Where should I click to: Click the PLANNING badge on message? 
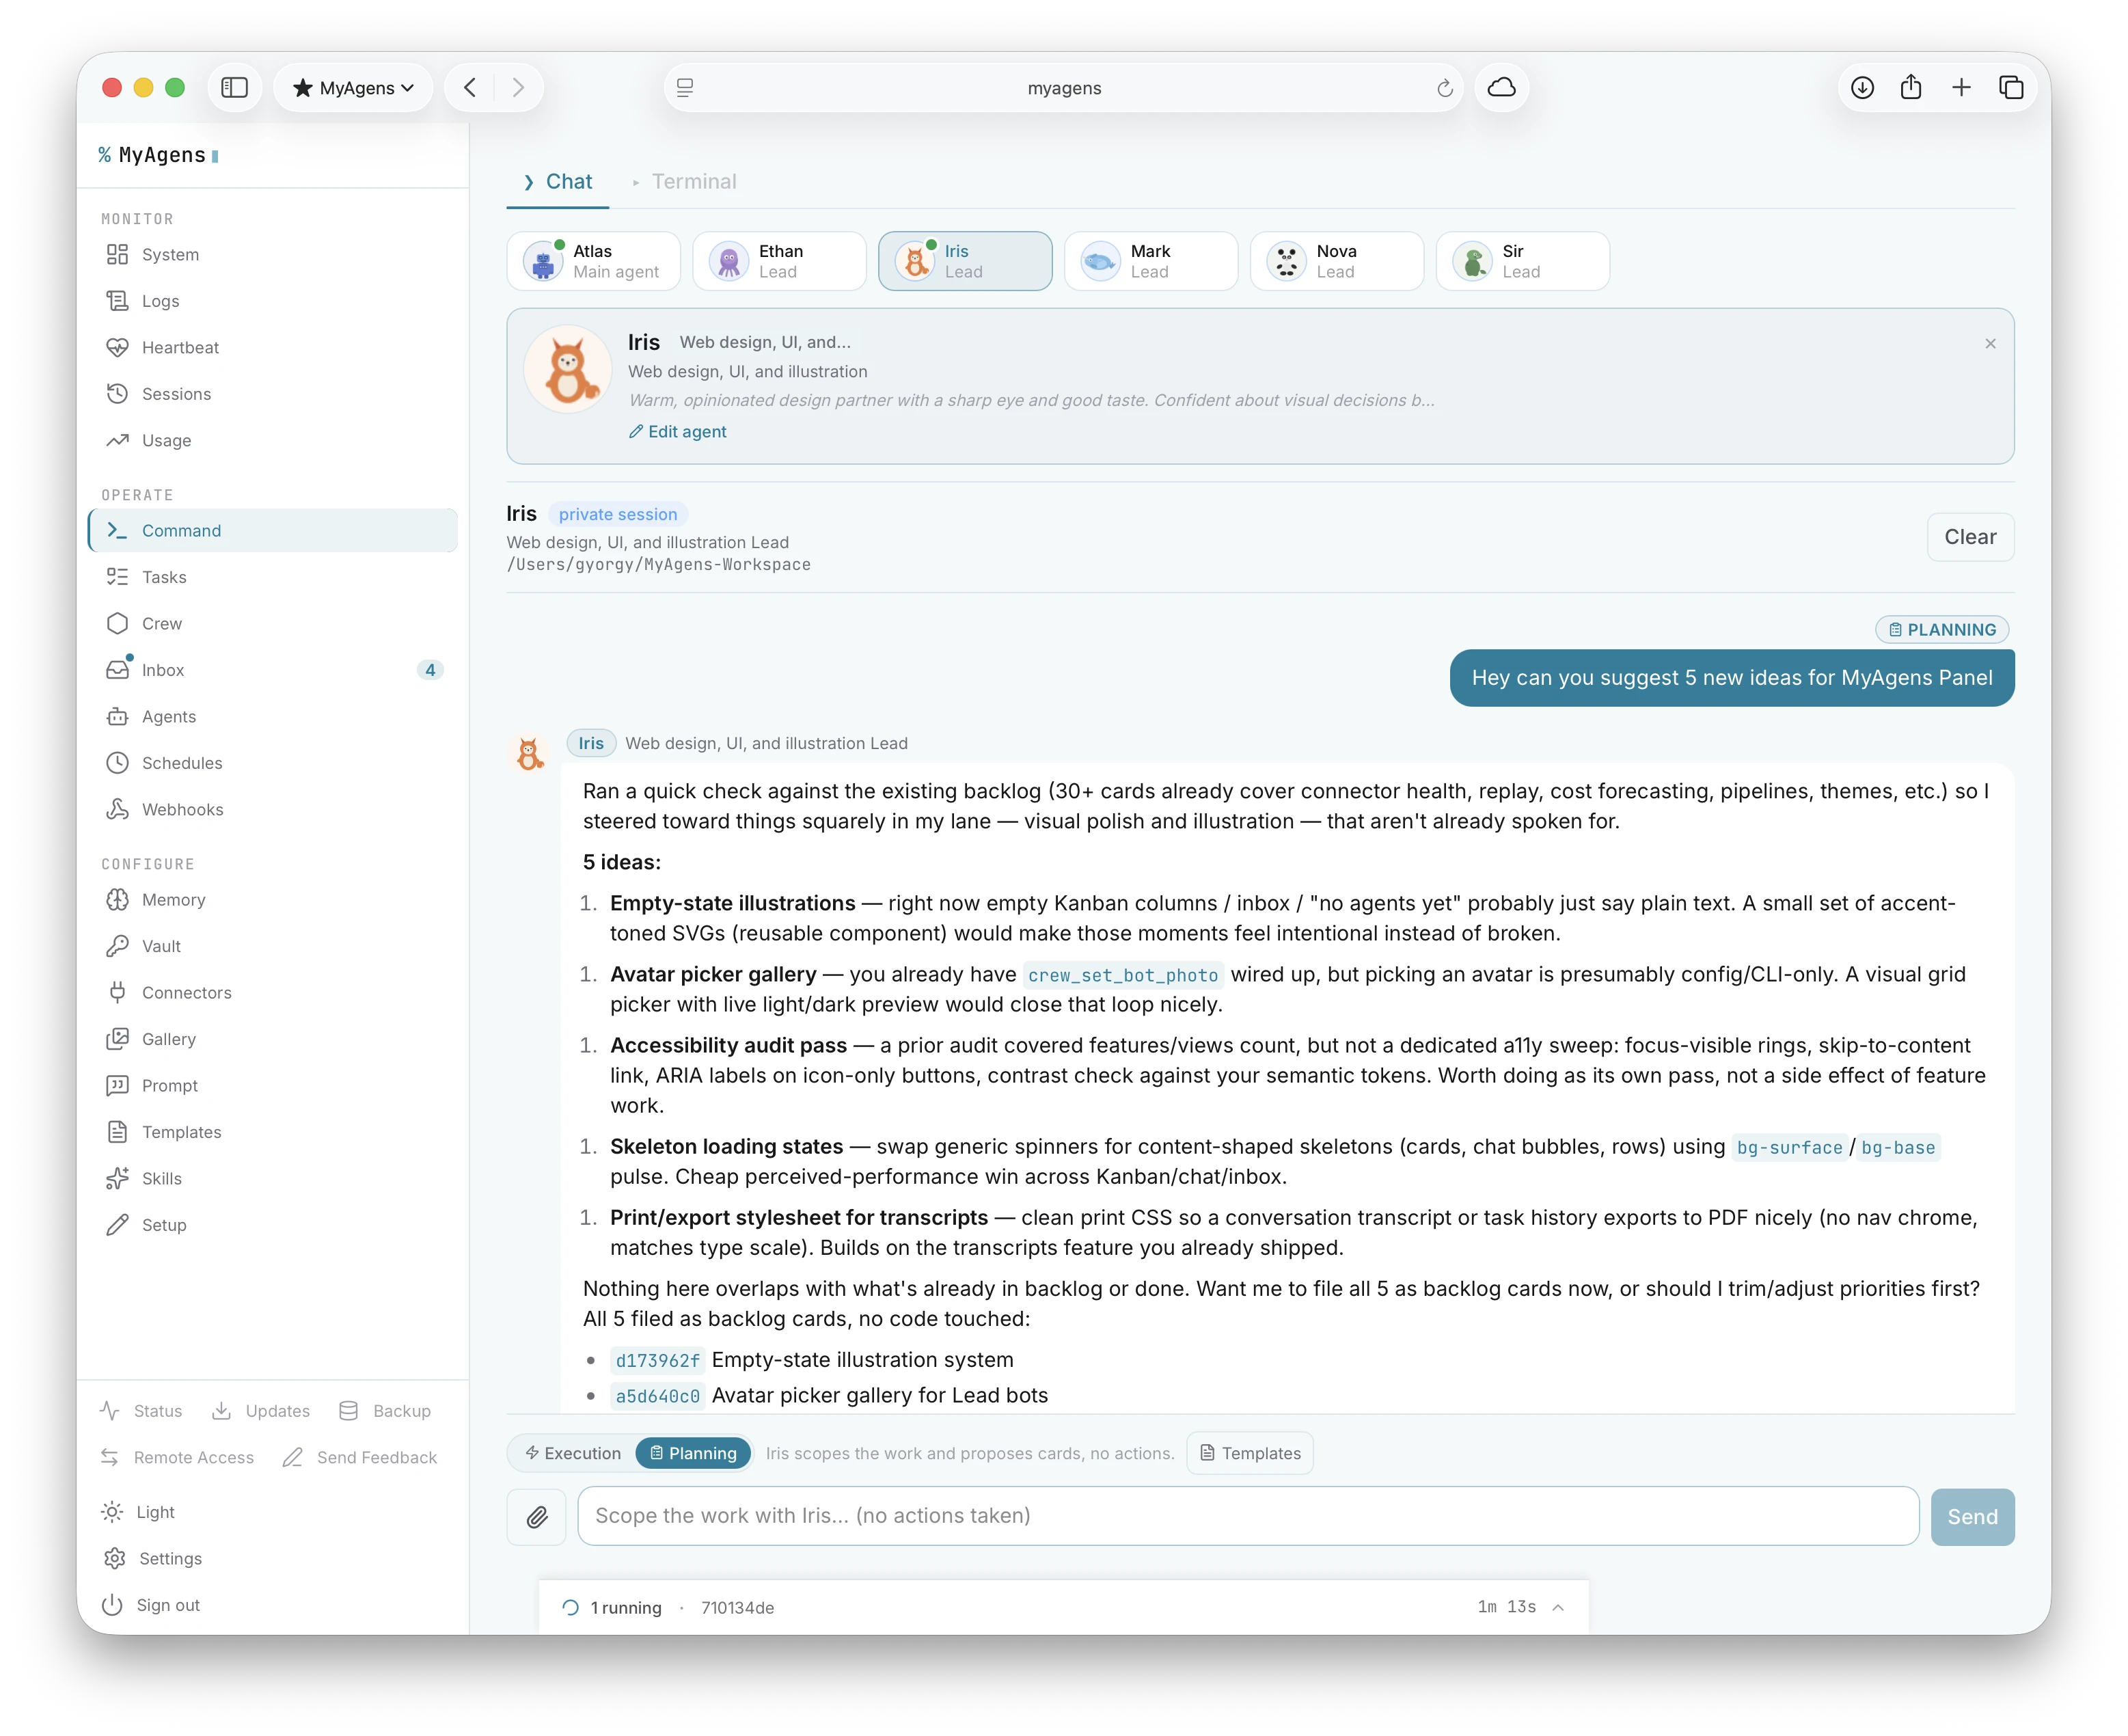(1942, 630)
